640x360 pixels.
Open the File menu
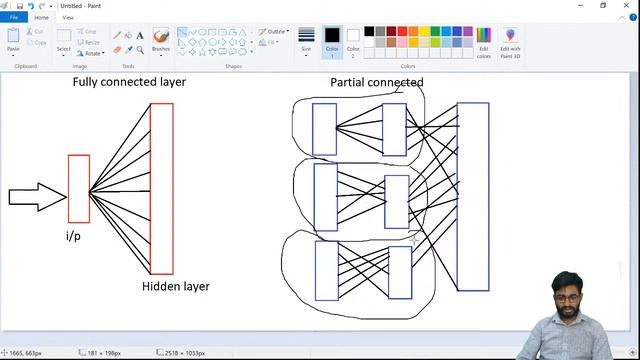14,18
